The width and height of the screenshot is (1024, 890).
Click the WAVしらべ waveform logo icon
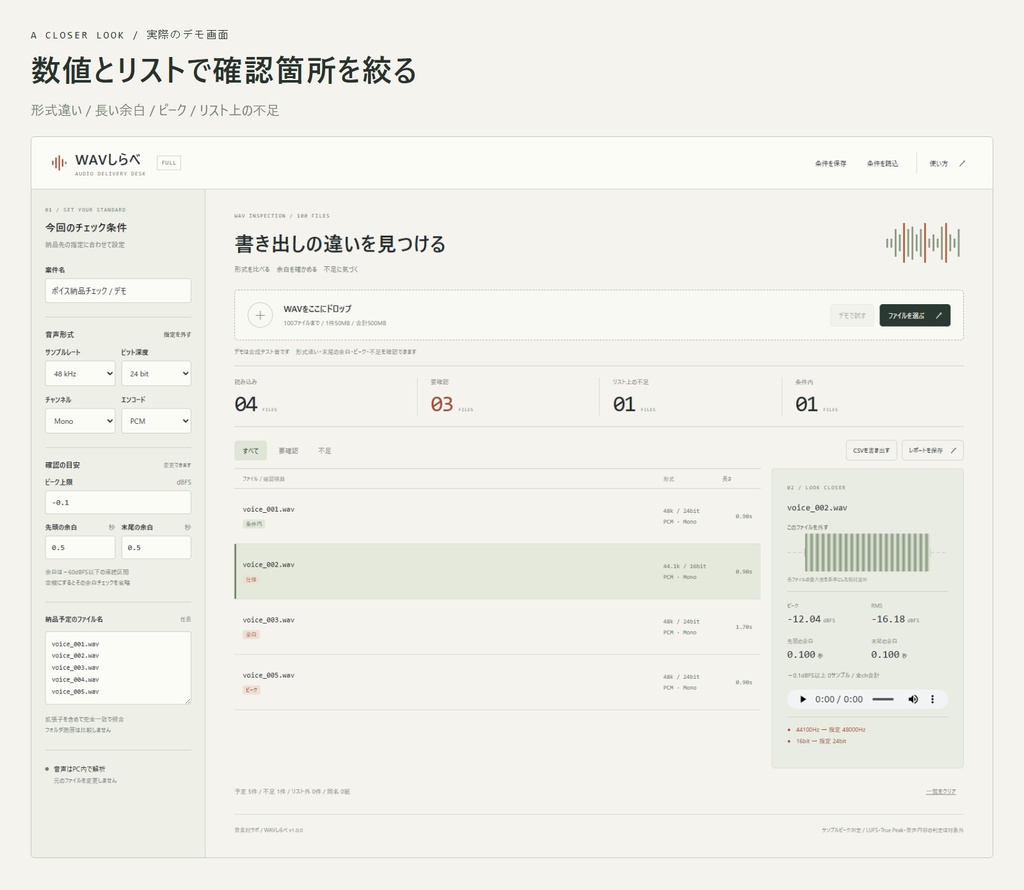59,163
